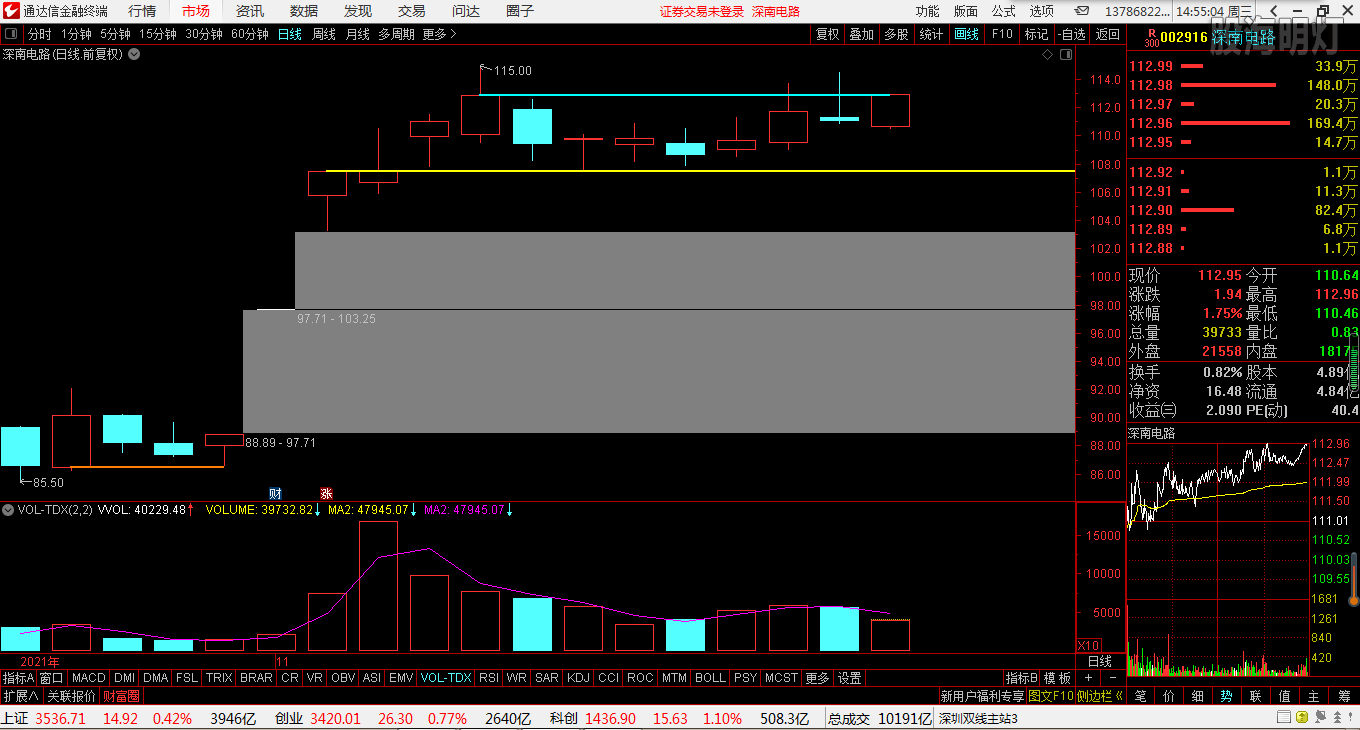This screenshot has height=730, width=1360.
Task: Open the 价 tab in quote panel
Action: click(x=1169, y=696)
